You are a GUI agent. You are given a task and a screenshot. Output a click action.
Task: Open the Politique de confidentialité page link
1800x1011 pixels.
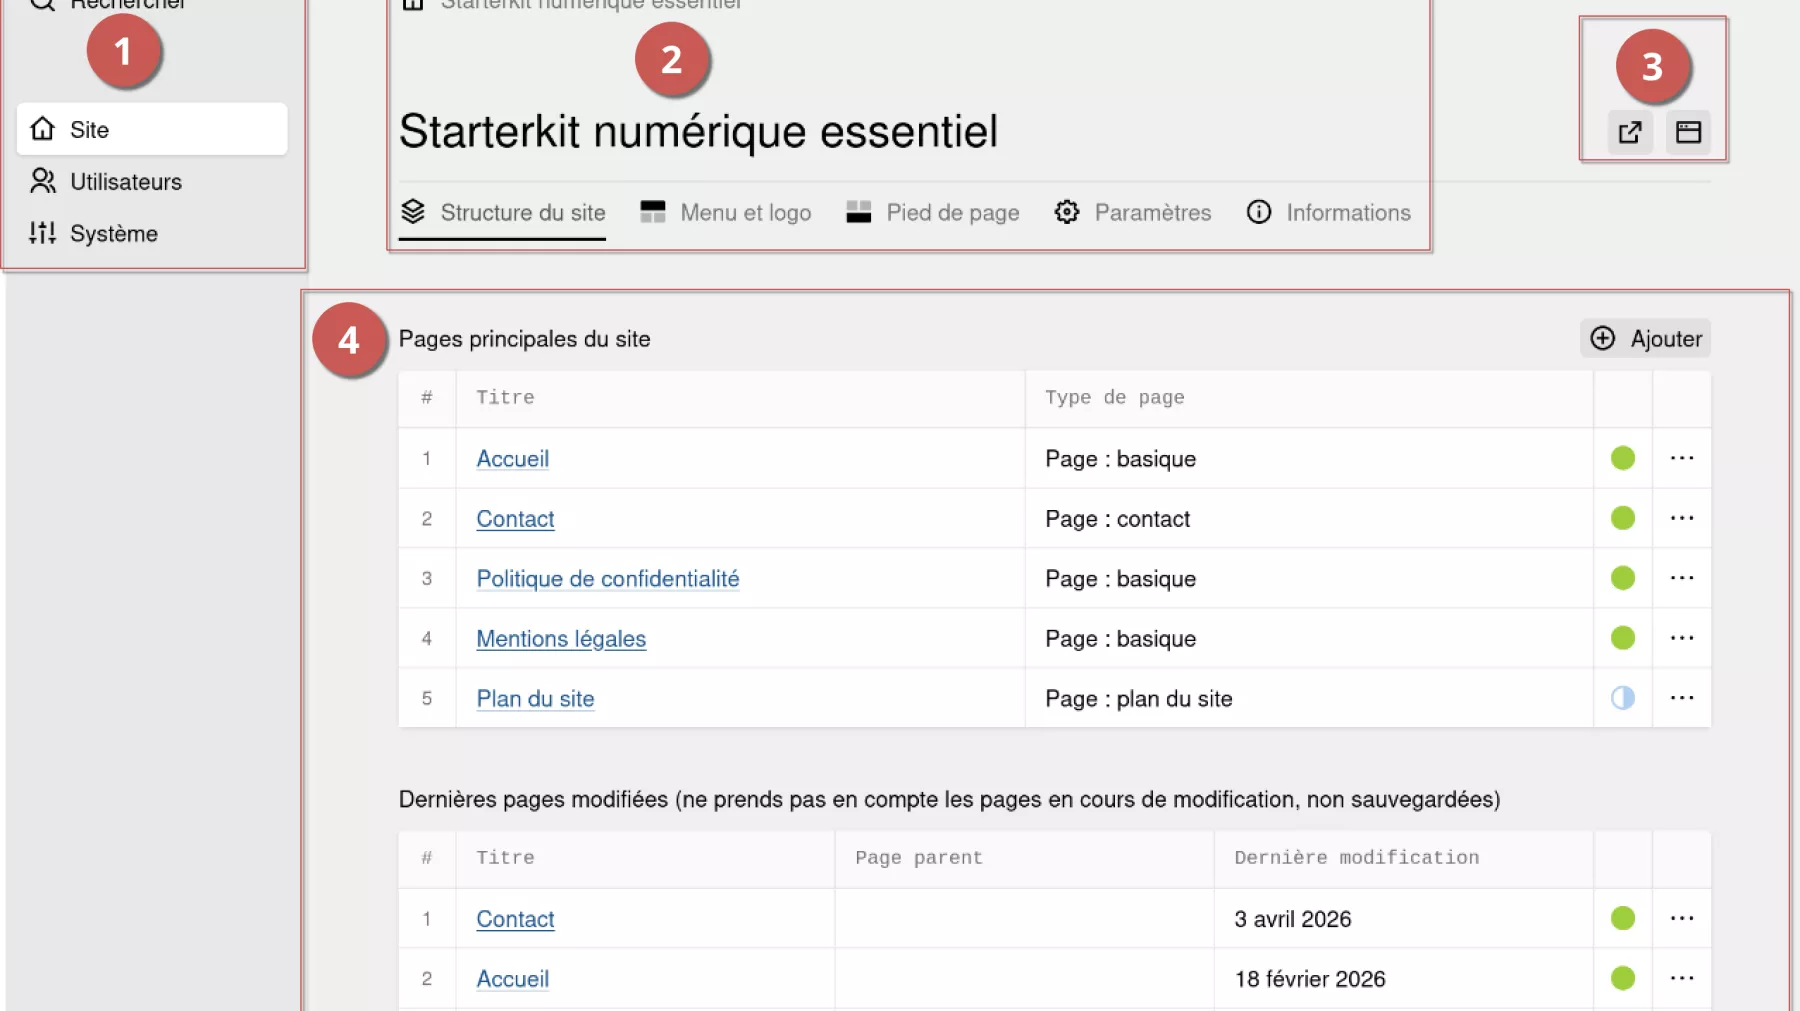coord(608,579)
